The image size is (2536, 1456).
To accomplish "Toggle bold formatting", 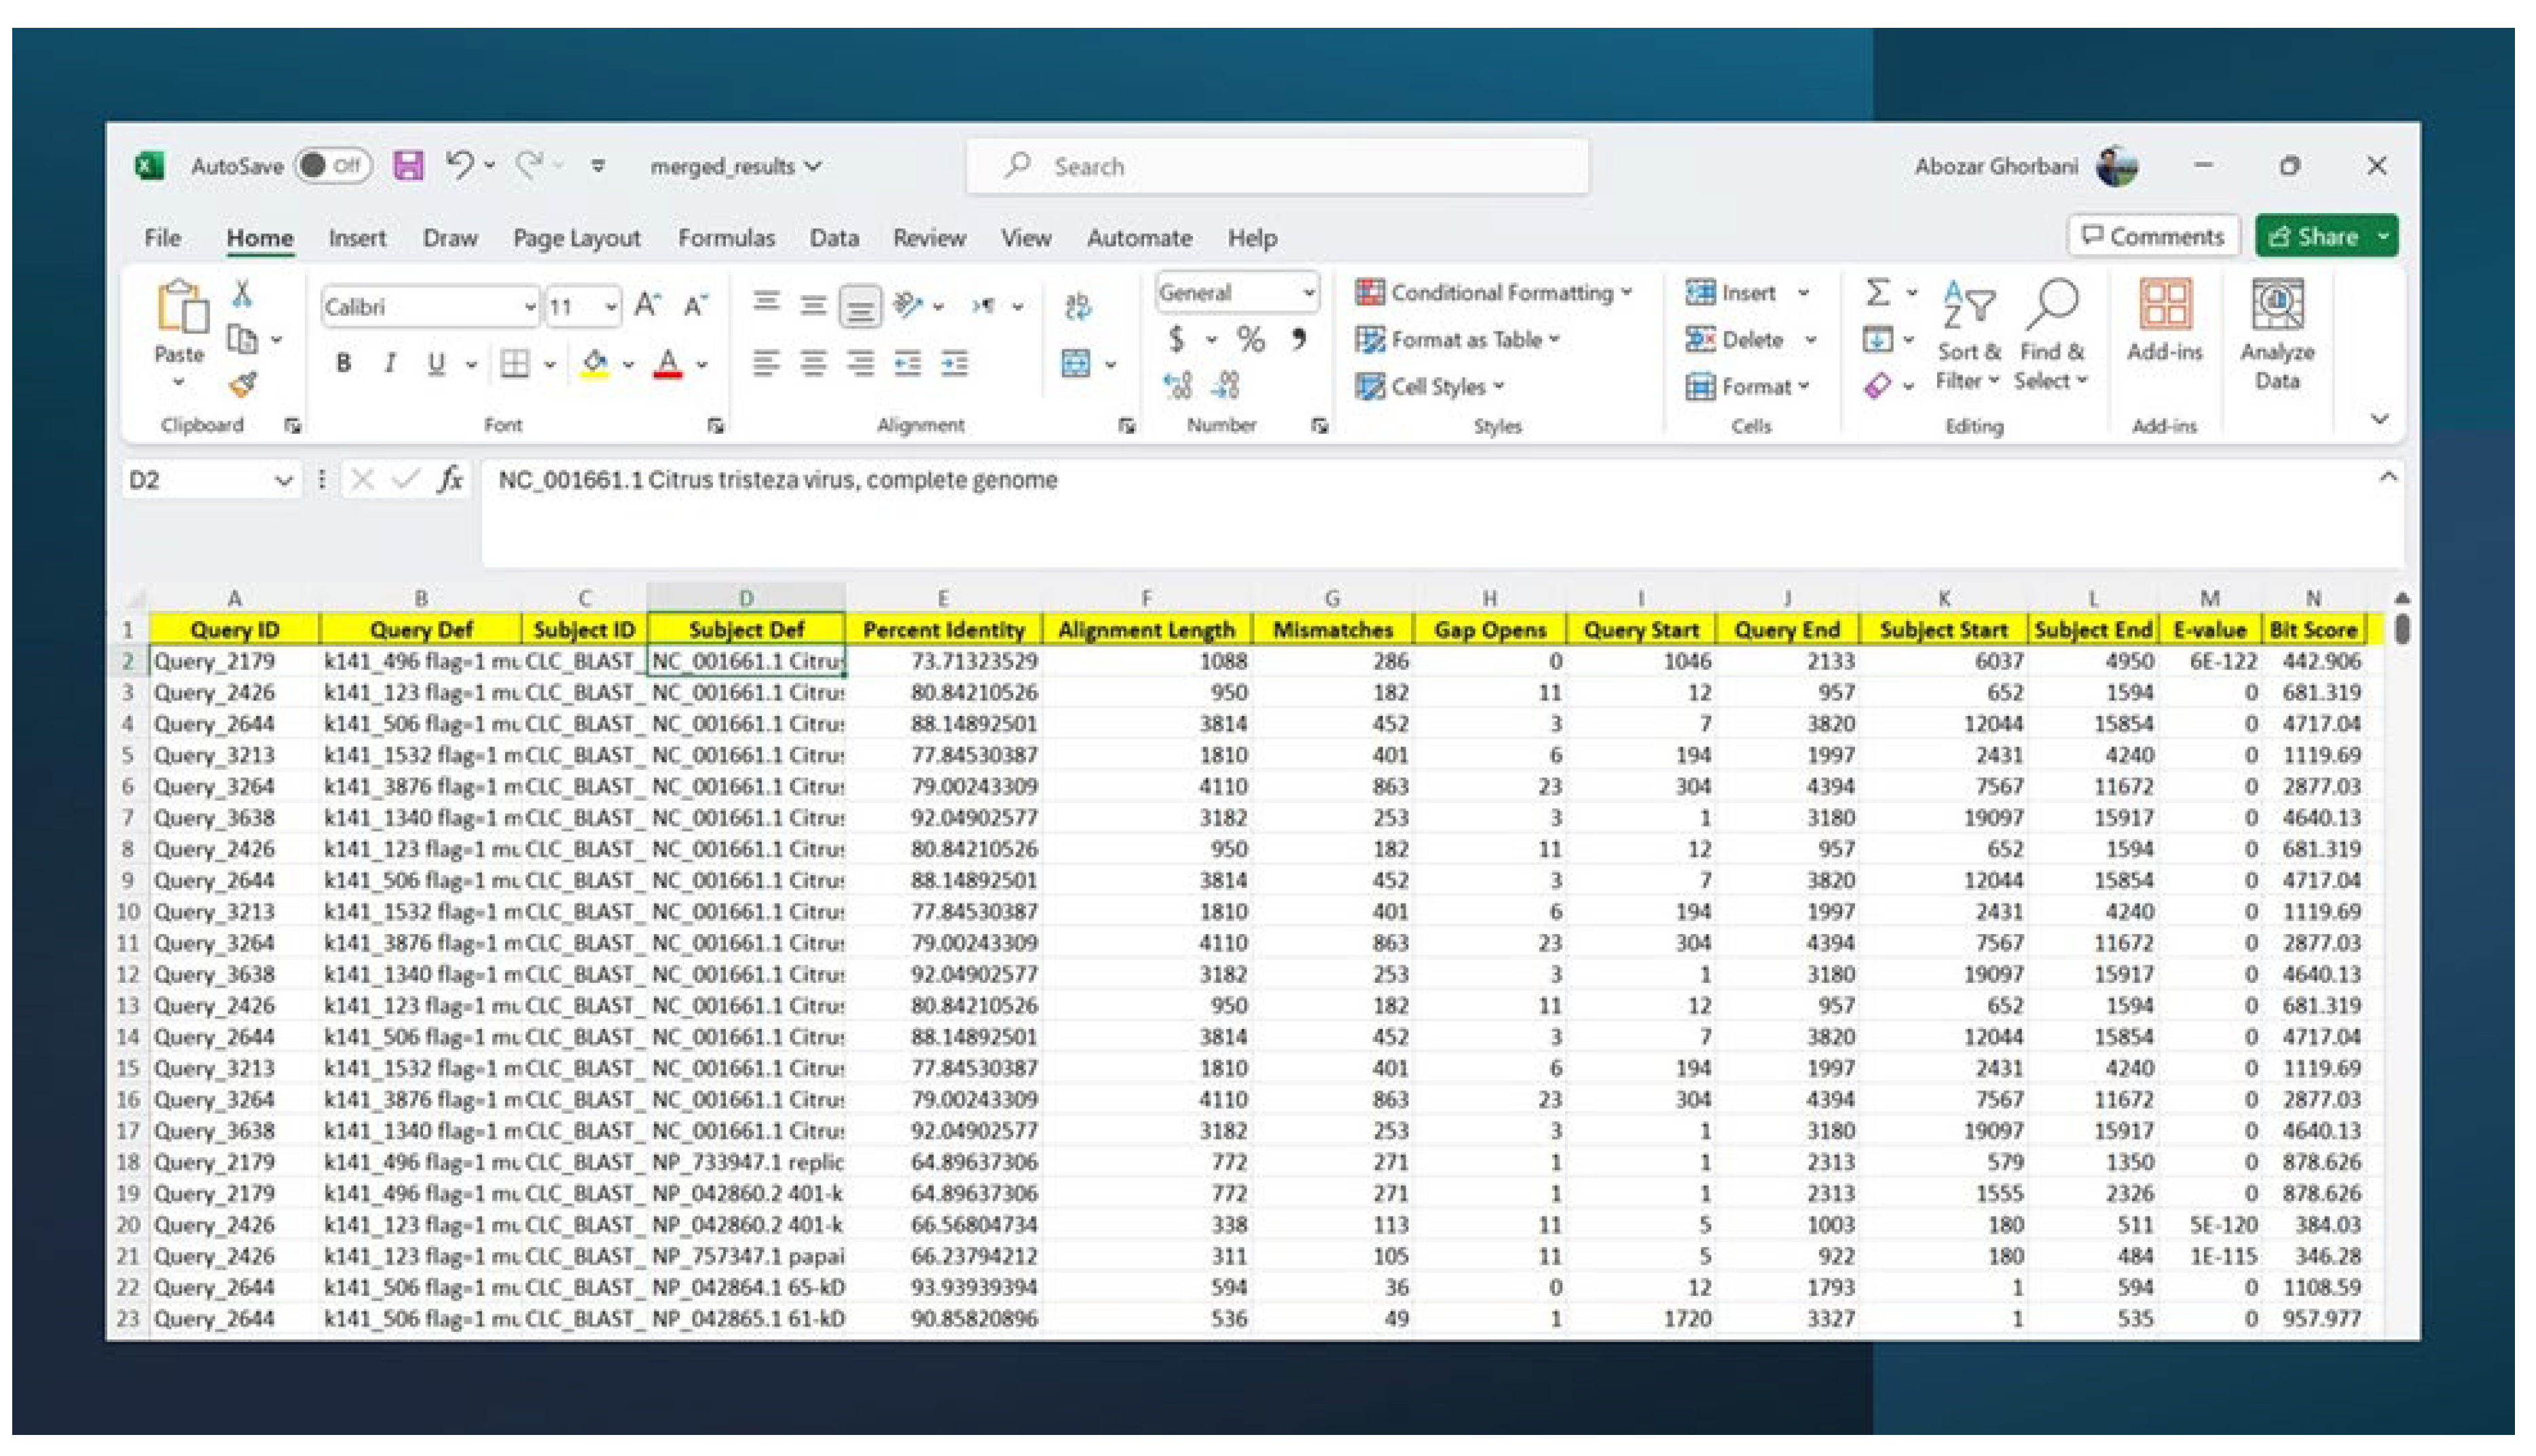I will click(x=344, y=363).
